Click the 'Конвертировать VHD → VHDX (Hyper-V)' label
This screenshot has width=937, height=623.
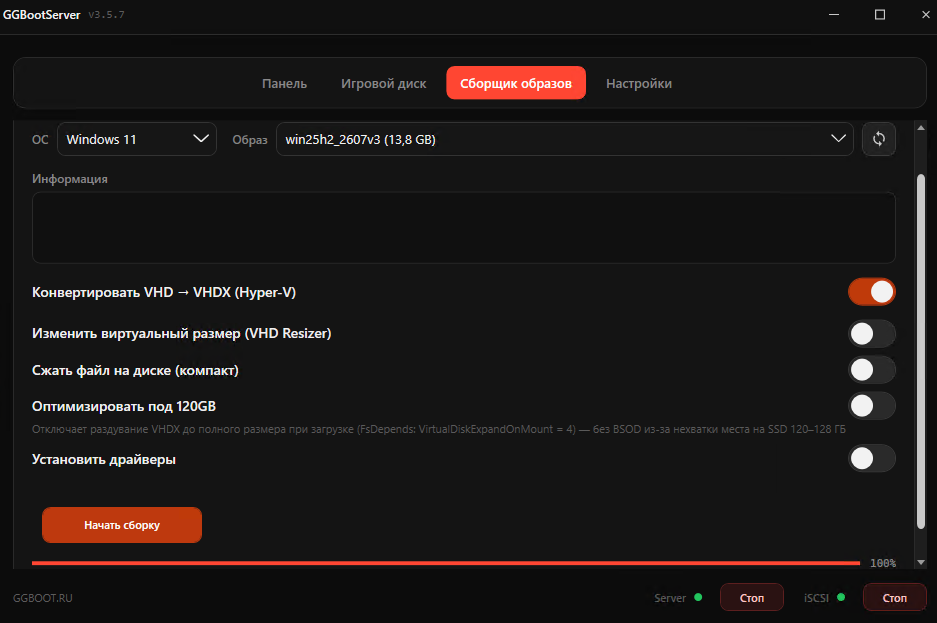pos(164,292)
